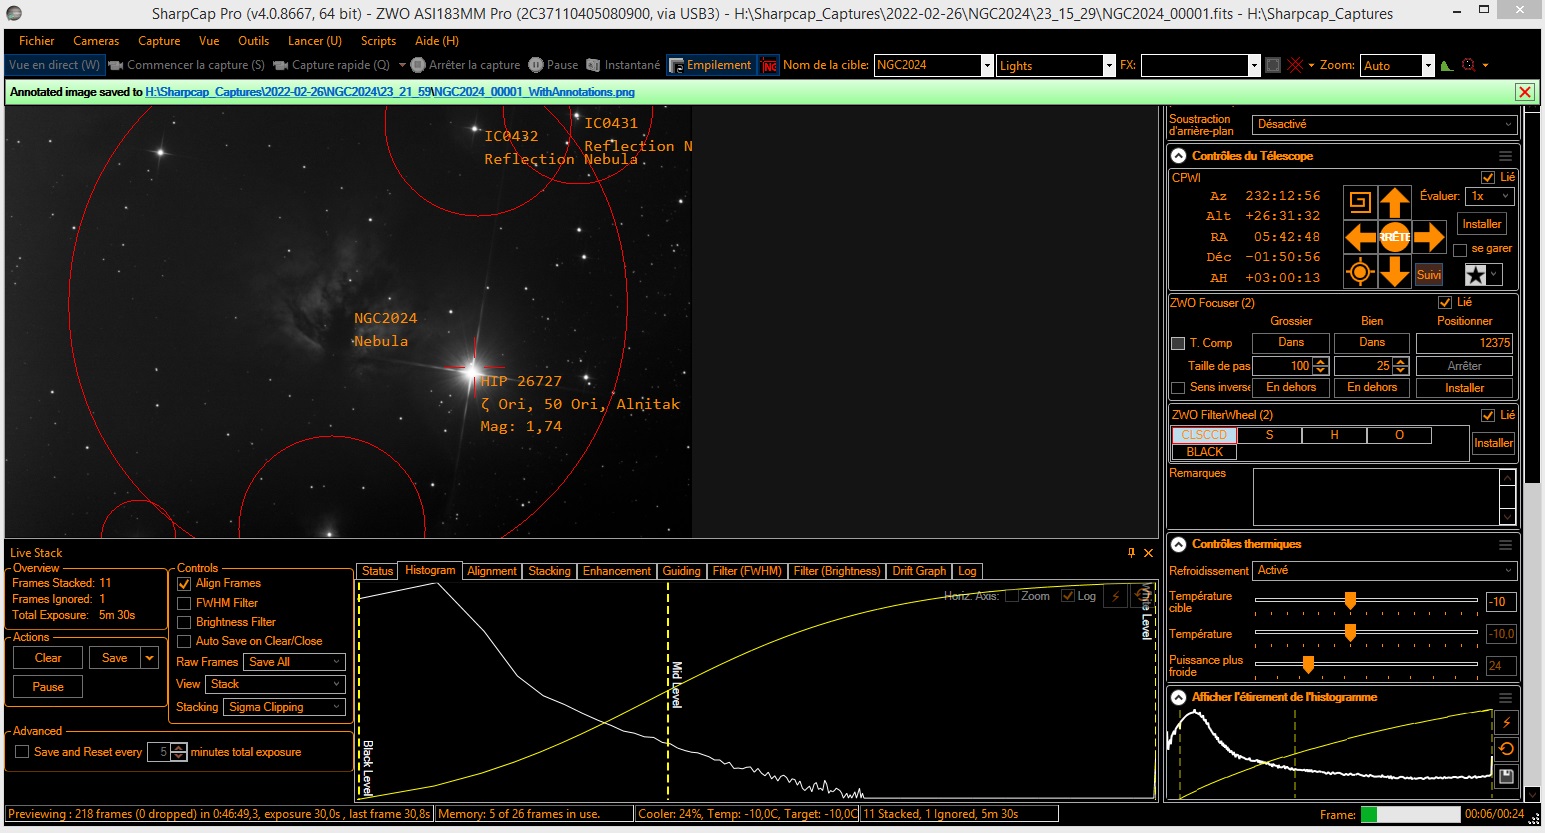Save the histogram stretch with floppy icon
This screenshot has height=833, width=1545.
1506,776
